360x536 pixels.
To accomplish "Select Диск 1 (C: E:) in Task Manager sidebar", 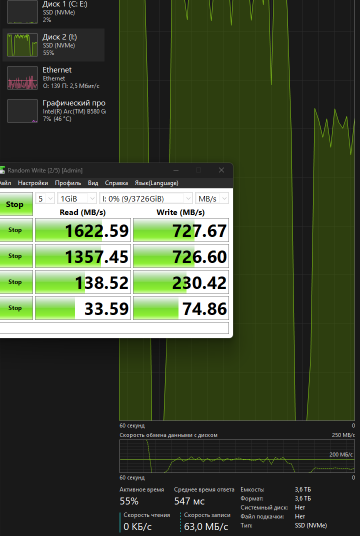I will [x=53, y=12].
